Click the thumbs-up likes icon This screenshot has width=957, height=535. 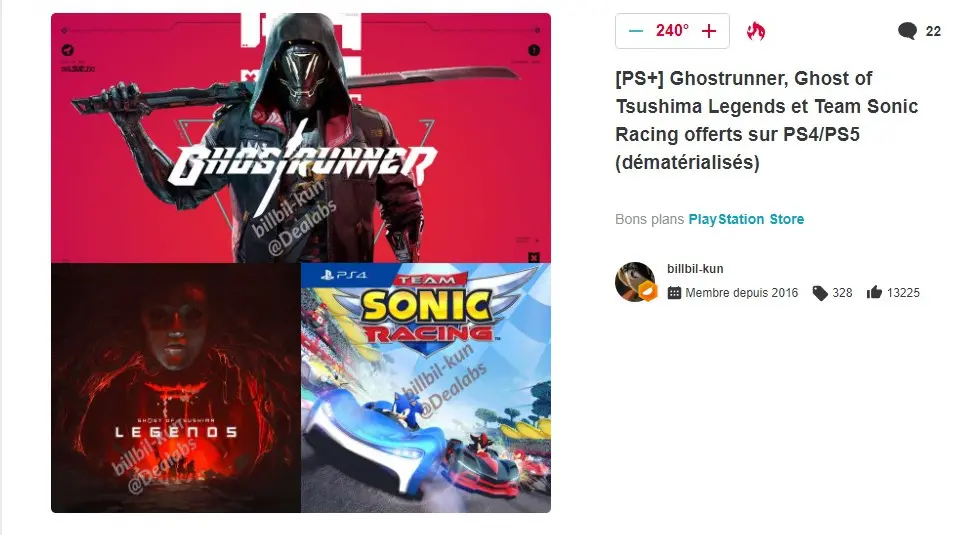click(874, 292)
